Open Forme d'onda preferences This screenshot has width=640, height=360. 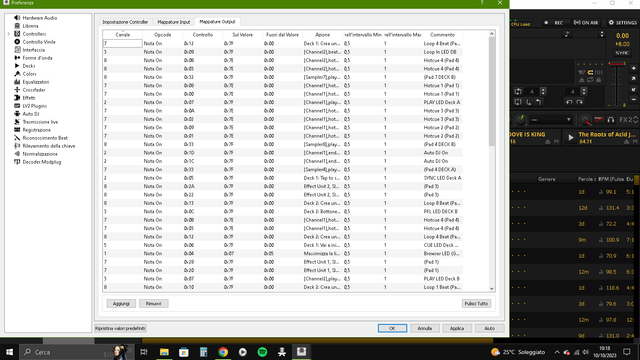(x=33, y=58)
